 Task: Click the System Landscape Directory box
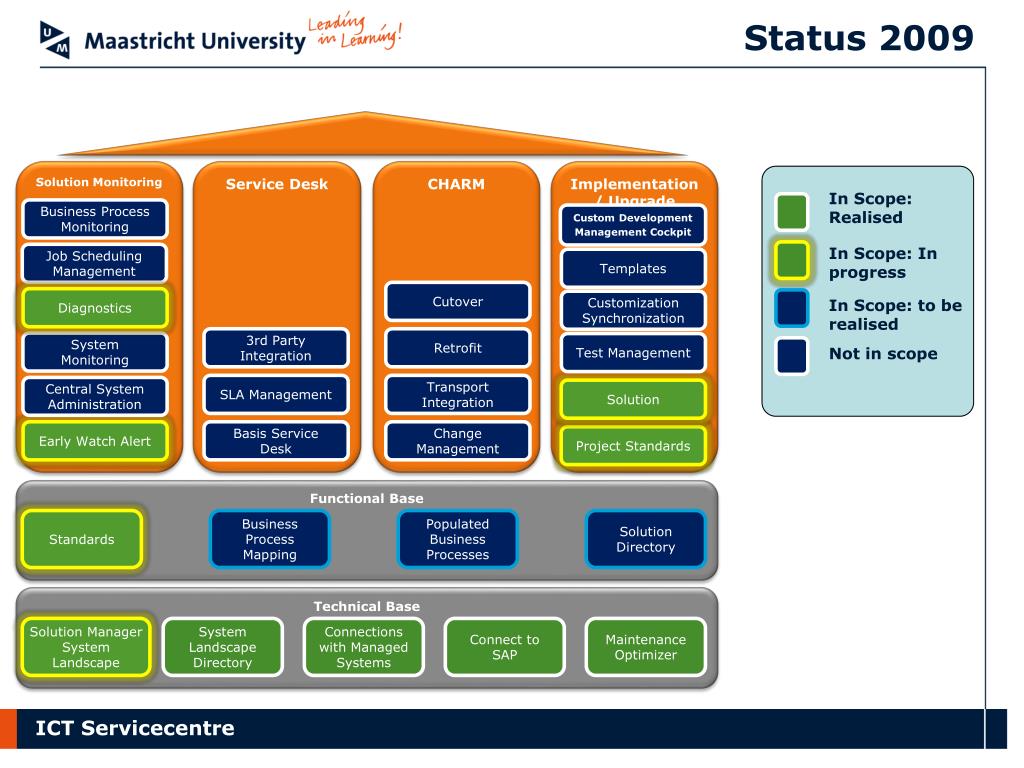223,647
